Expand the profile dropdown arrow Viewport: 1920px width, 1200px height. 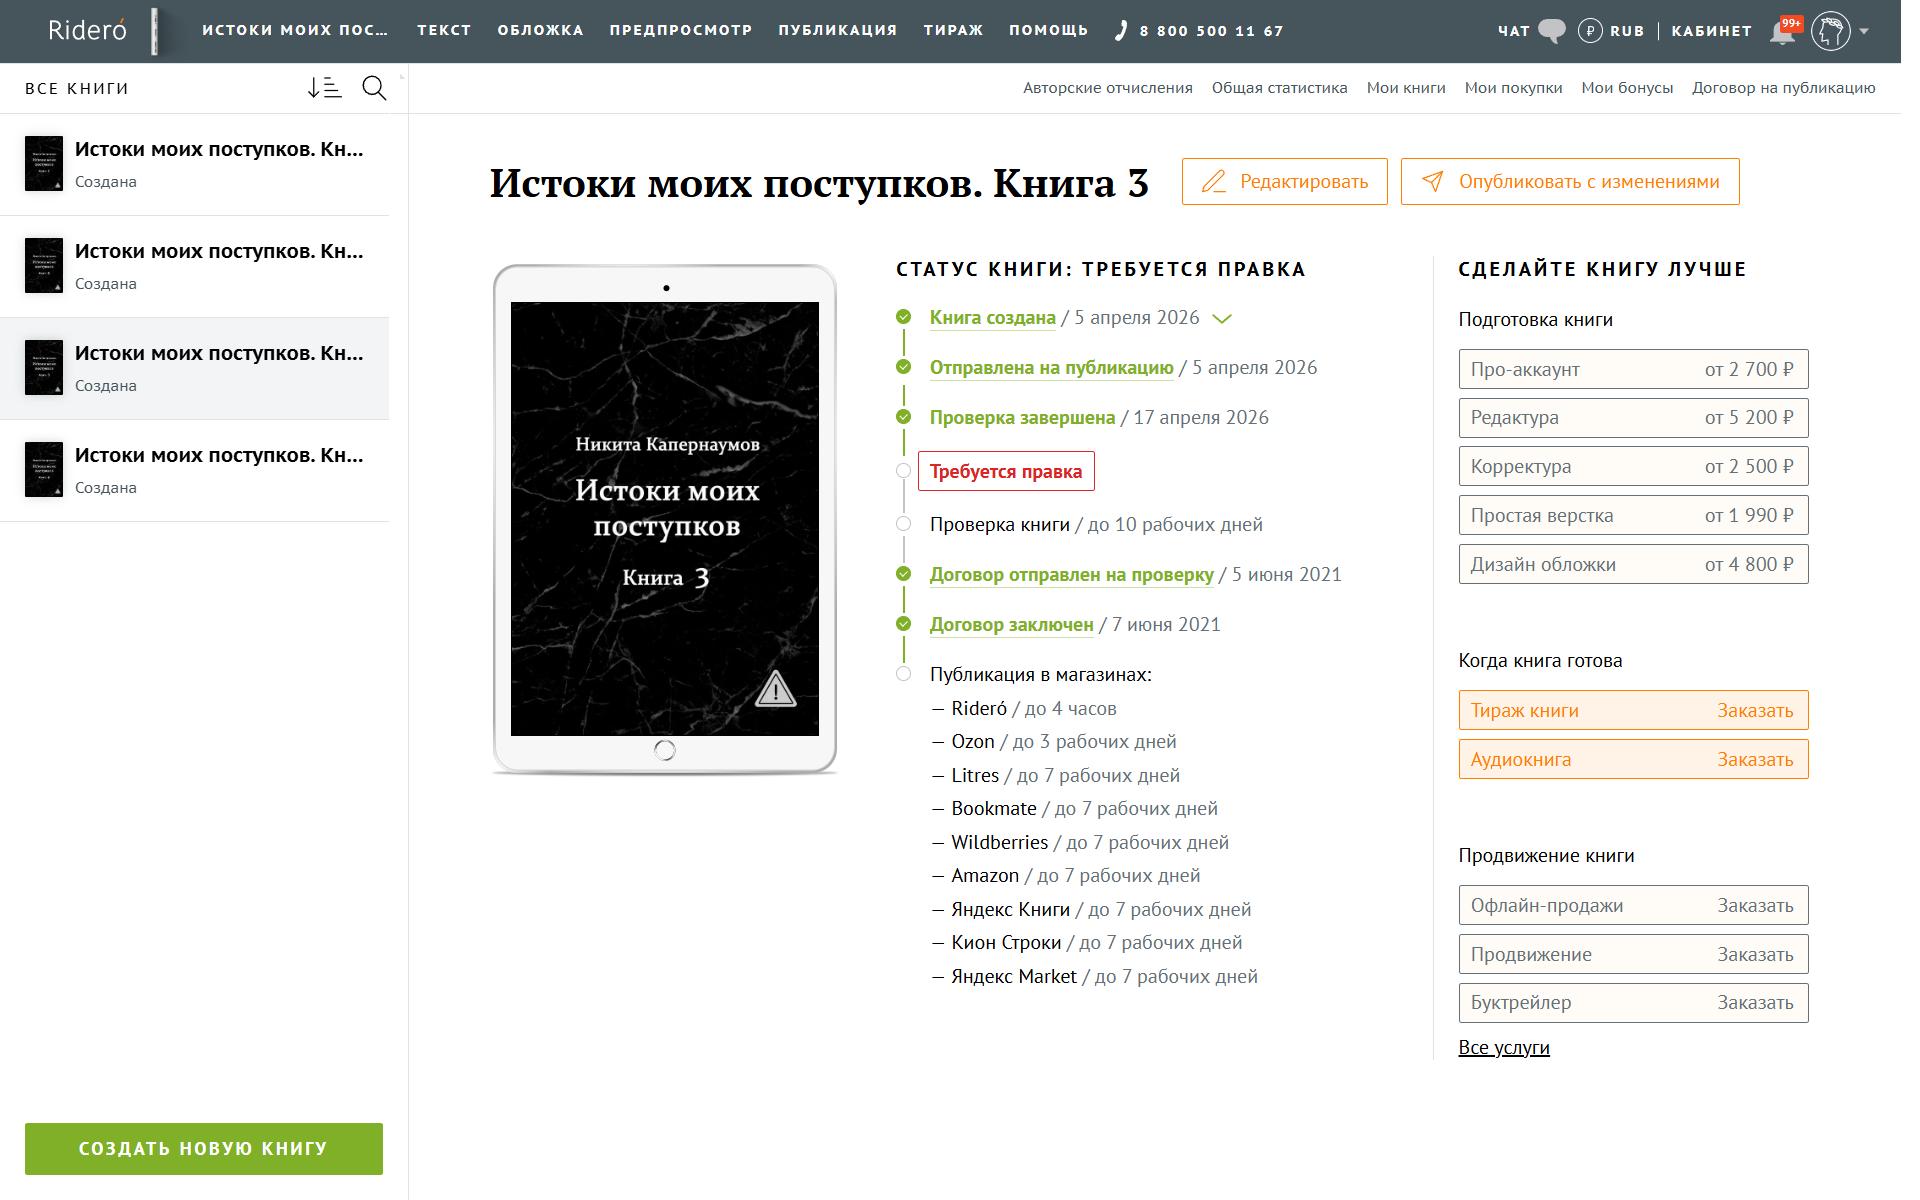coord(1864,31)
